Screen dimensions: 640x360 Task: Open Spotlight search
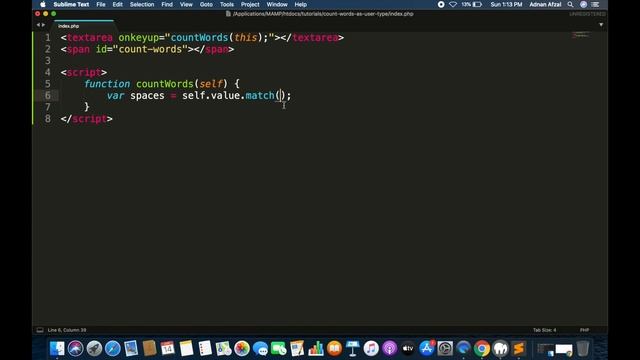(x=570, y=4)
